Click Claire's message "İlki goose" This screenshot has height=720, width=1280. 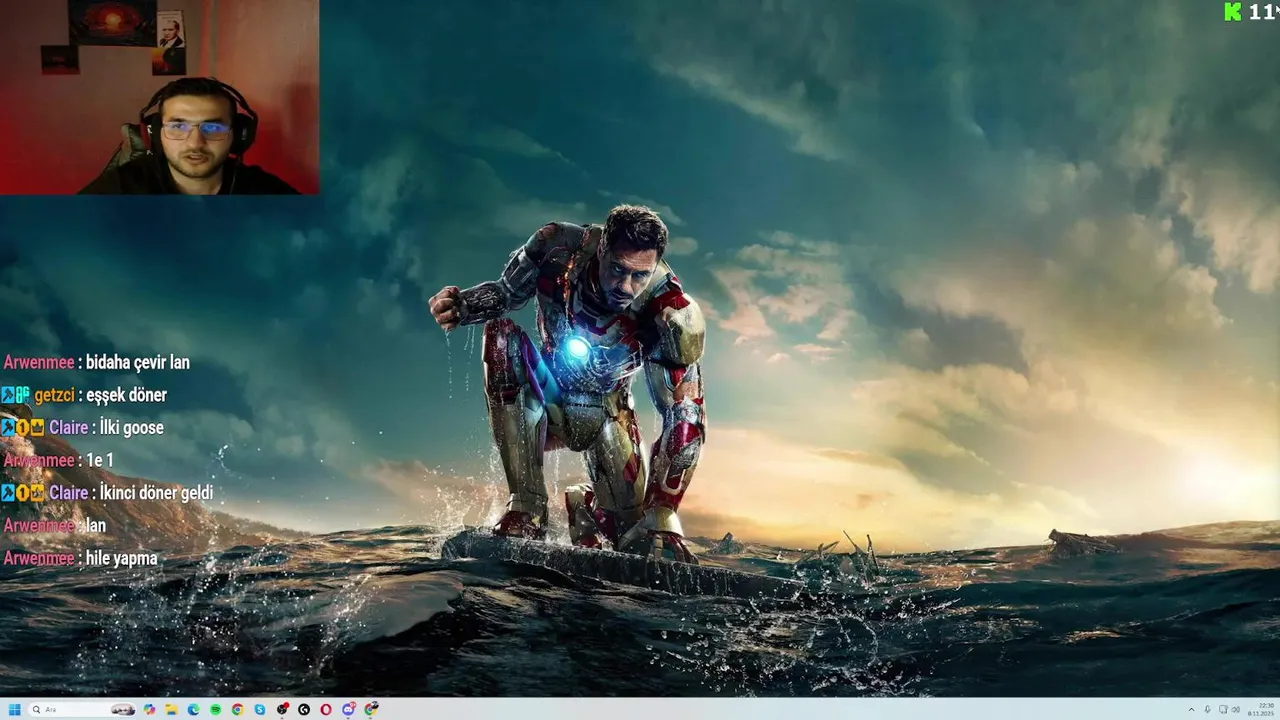pyautogui.click(x=131, y=427)
